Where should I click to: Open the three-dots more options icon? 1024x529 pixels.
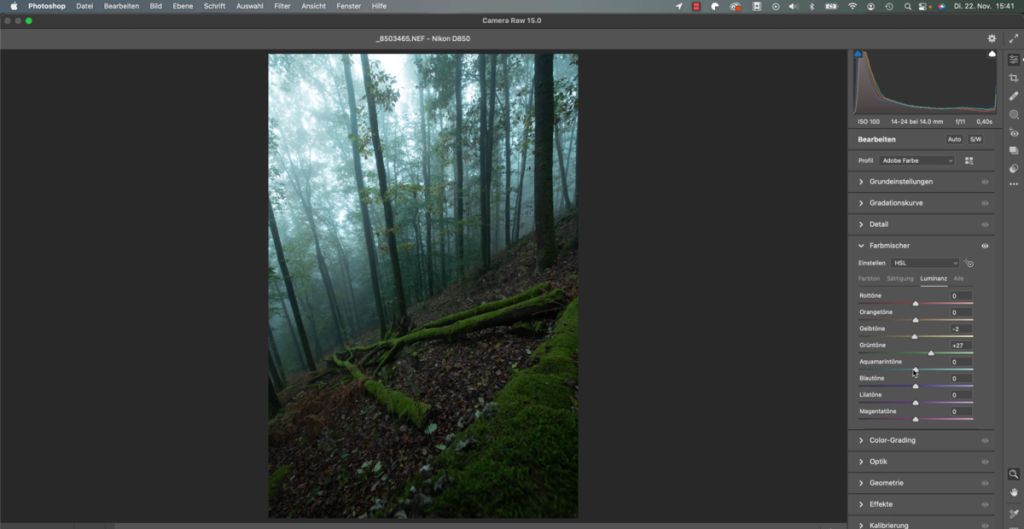click(1014, 184)
